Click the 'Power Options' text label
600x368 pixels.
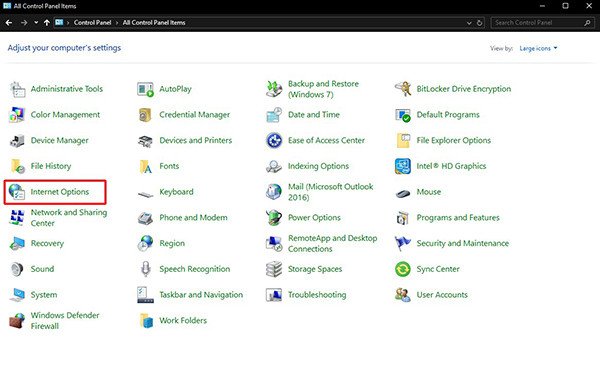(314, 218)
